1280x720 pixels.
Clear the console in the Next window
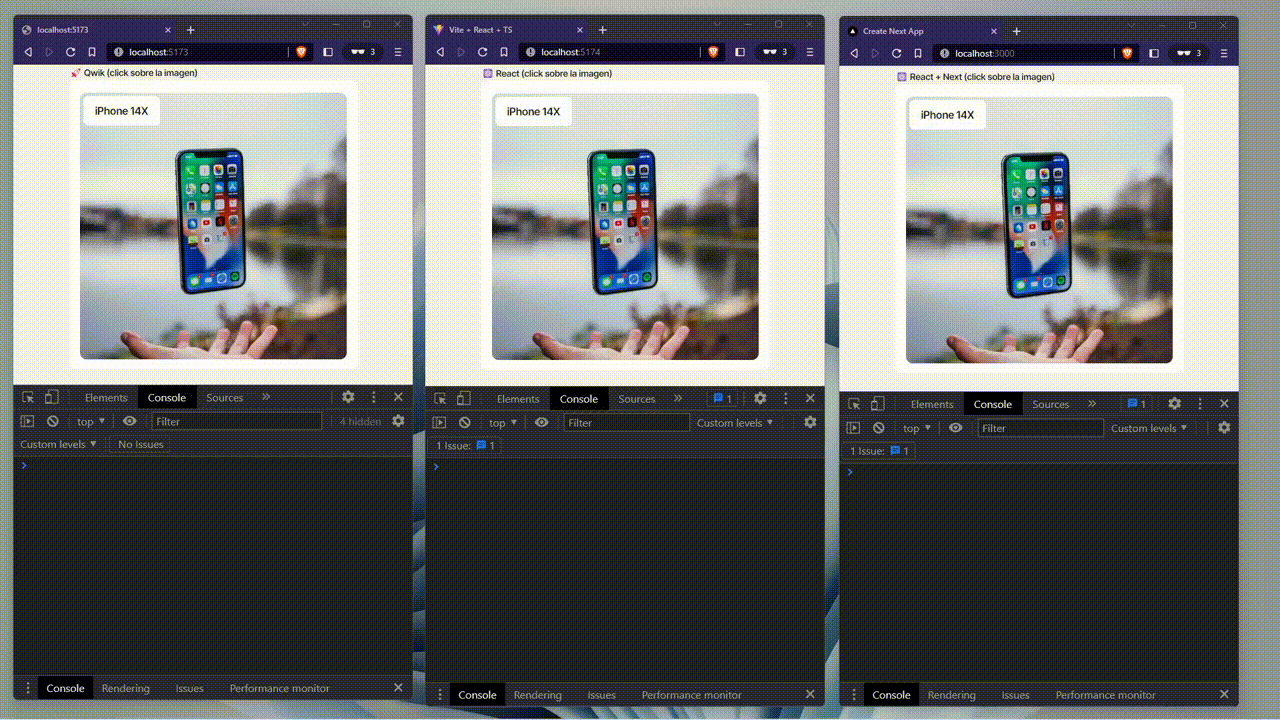(x=879, y=428)
